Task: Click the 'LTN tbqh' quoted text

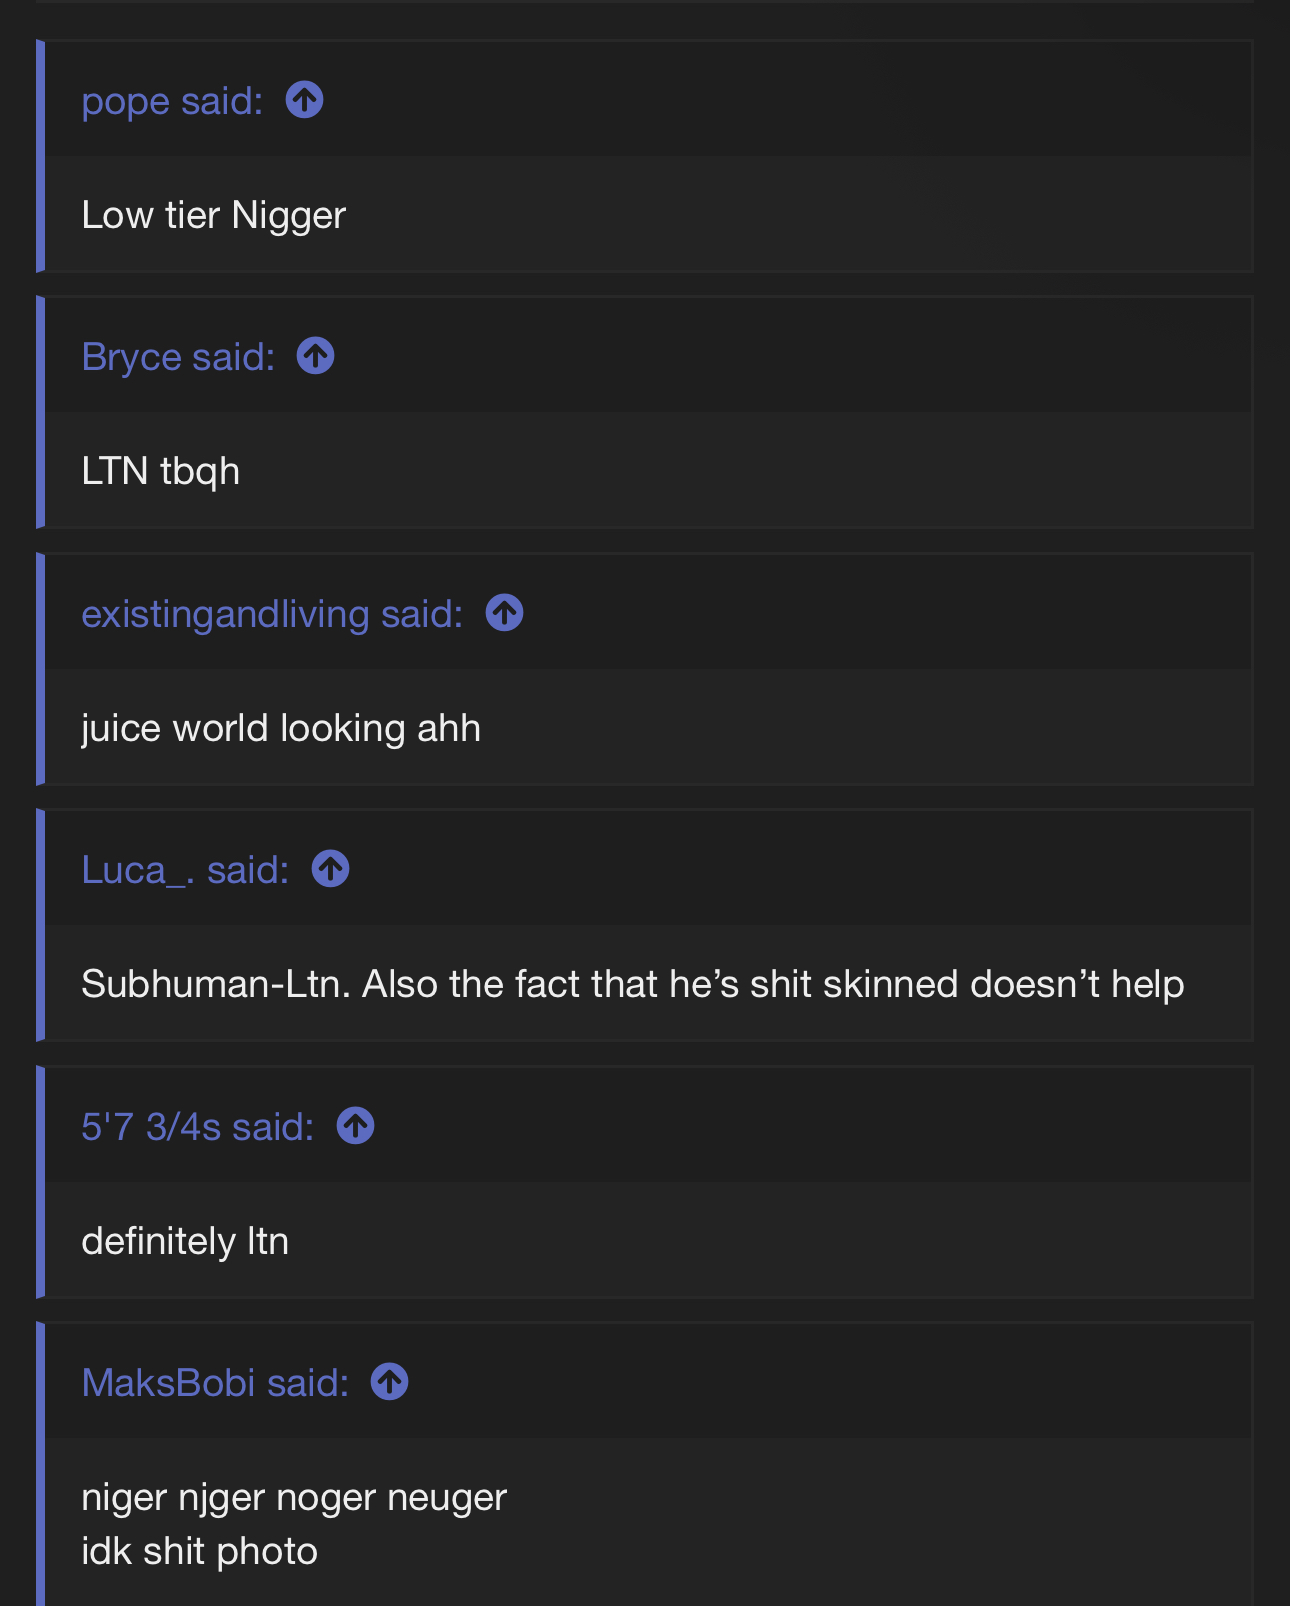Action: 161,471
